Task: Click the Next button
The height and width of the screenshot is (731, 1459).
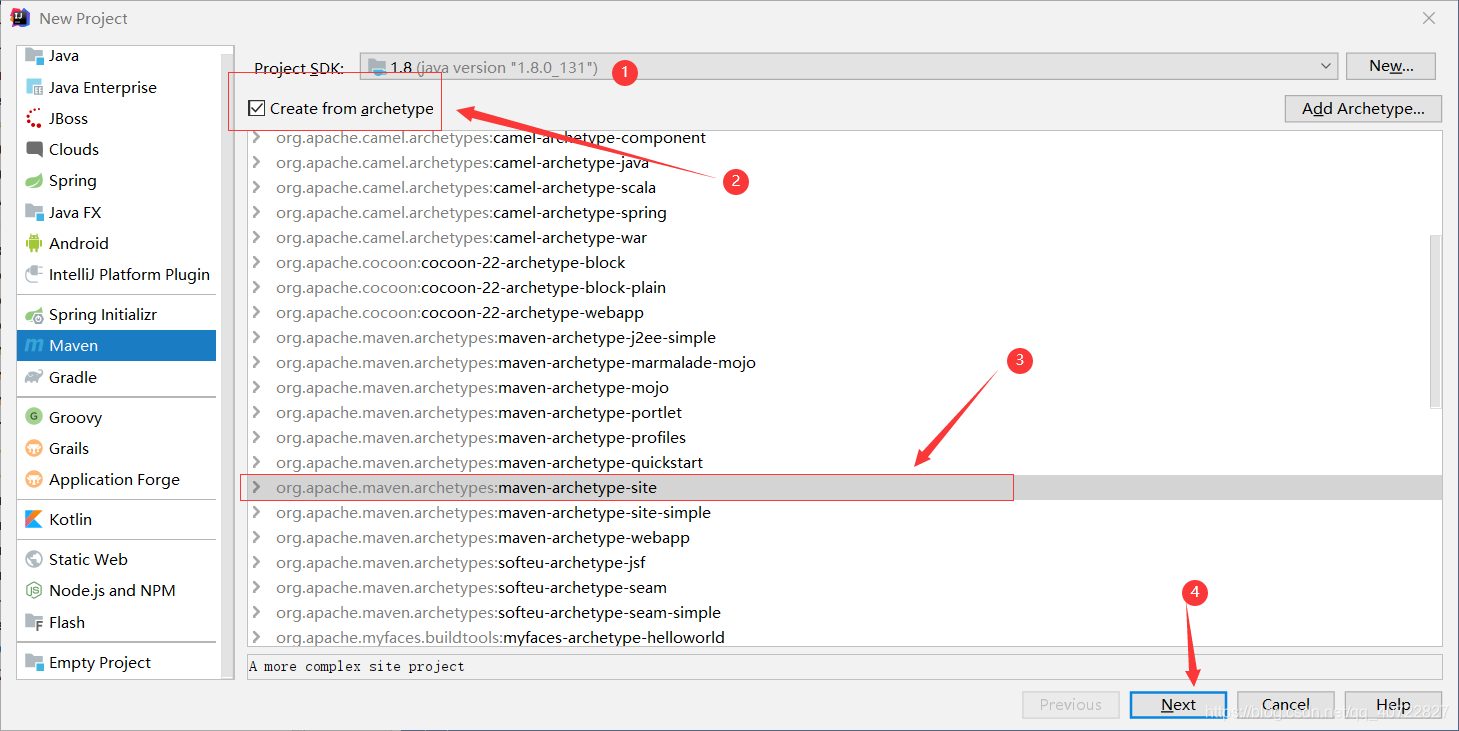Action: 1178,704
